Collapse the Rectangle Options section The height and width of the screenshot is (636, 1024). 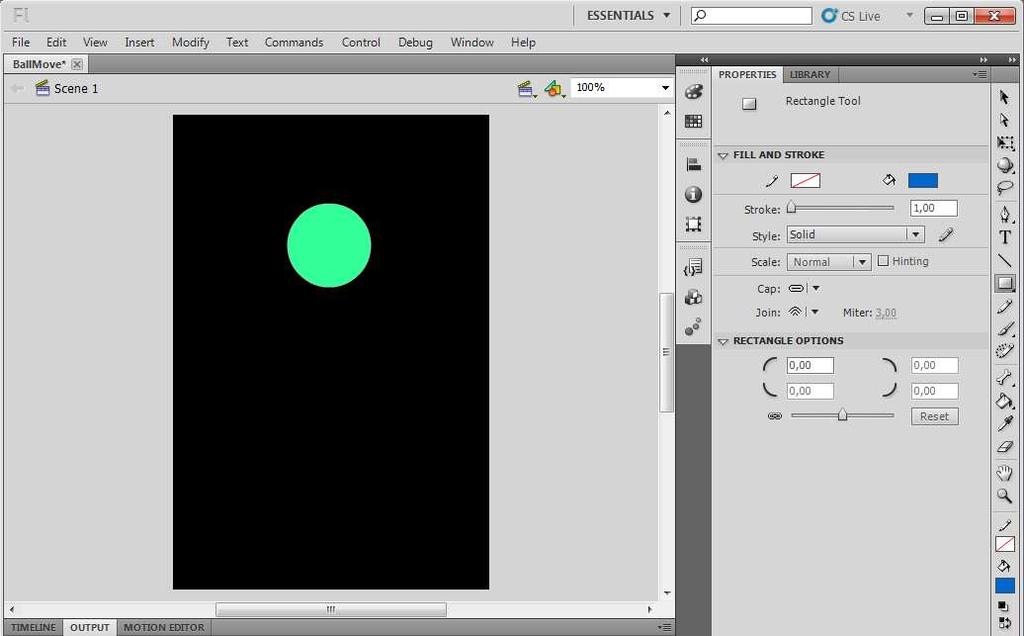[x=723, y=342]
